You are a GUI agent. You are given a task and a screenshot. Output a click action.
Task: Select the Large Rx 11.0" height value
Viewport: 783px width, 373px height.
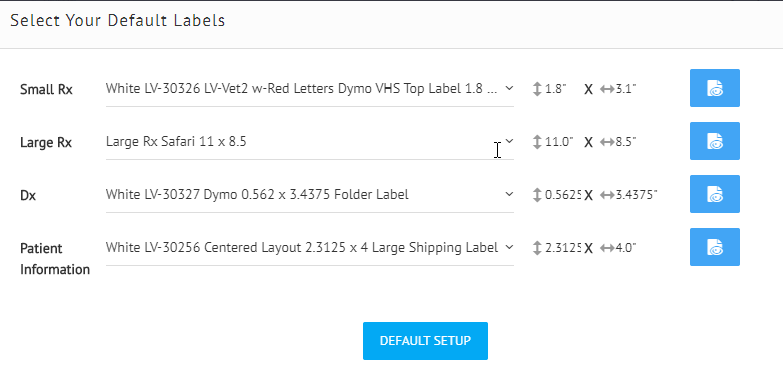tap(559, 142)
